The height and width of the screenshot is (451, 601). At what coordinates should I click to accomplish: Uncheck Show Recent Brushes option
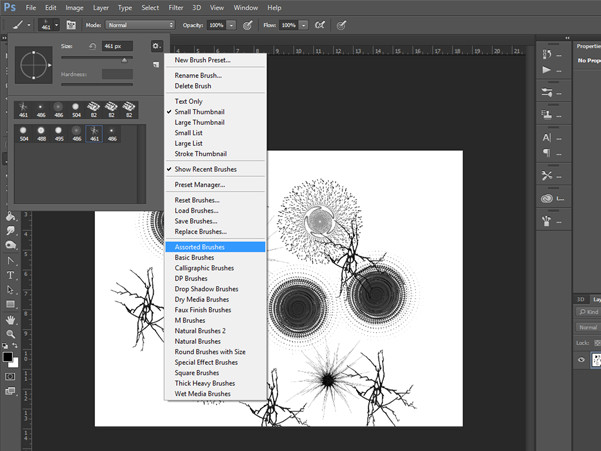pyautogui.click(x=205, y=169)
